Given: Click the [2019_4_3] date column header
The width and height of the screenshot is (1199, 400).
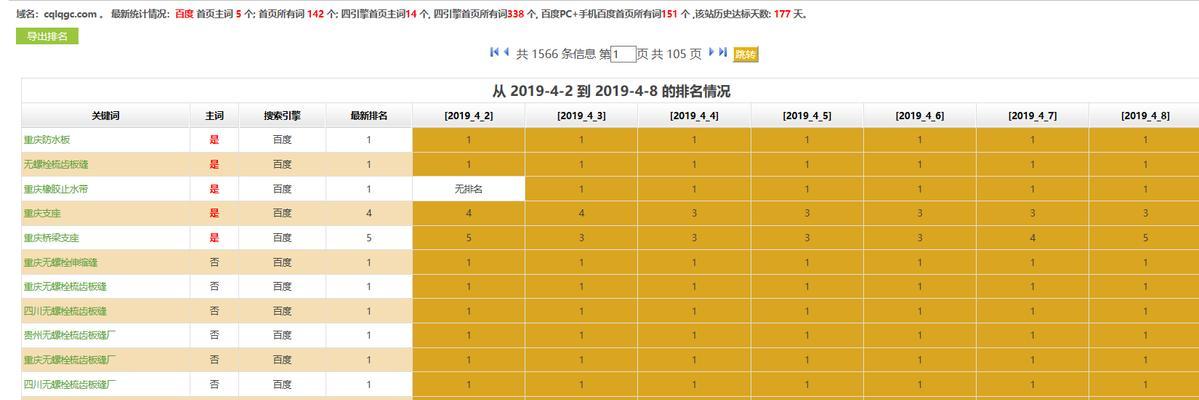Looking at the screenshot, I should [x=581, y=115].
